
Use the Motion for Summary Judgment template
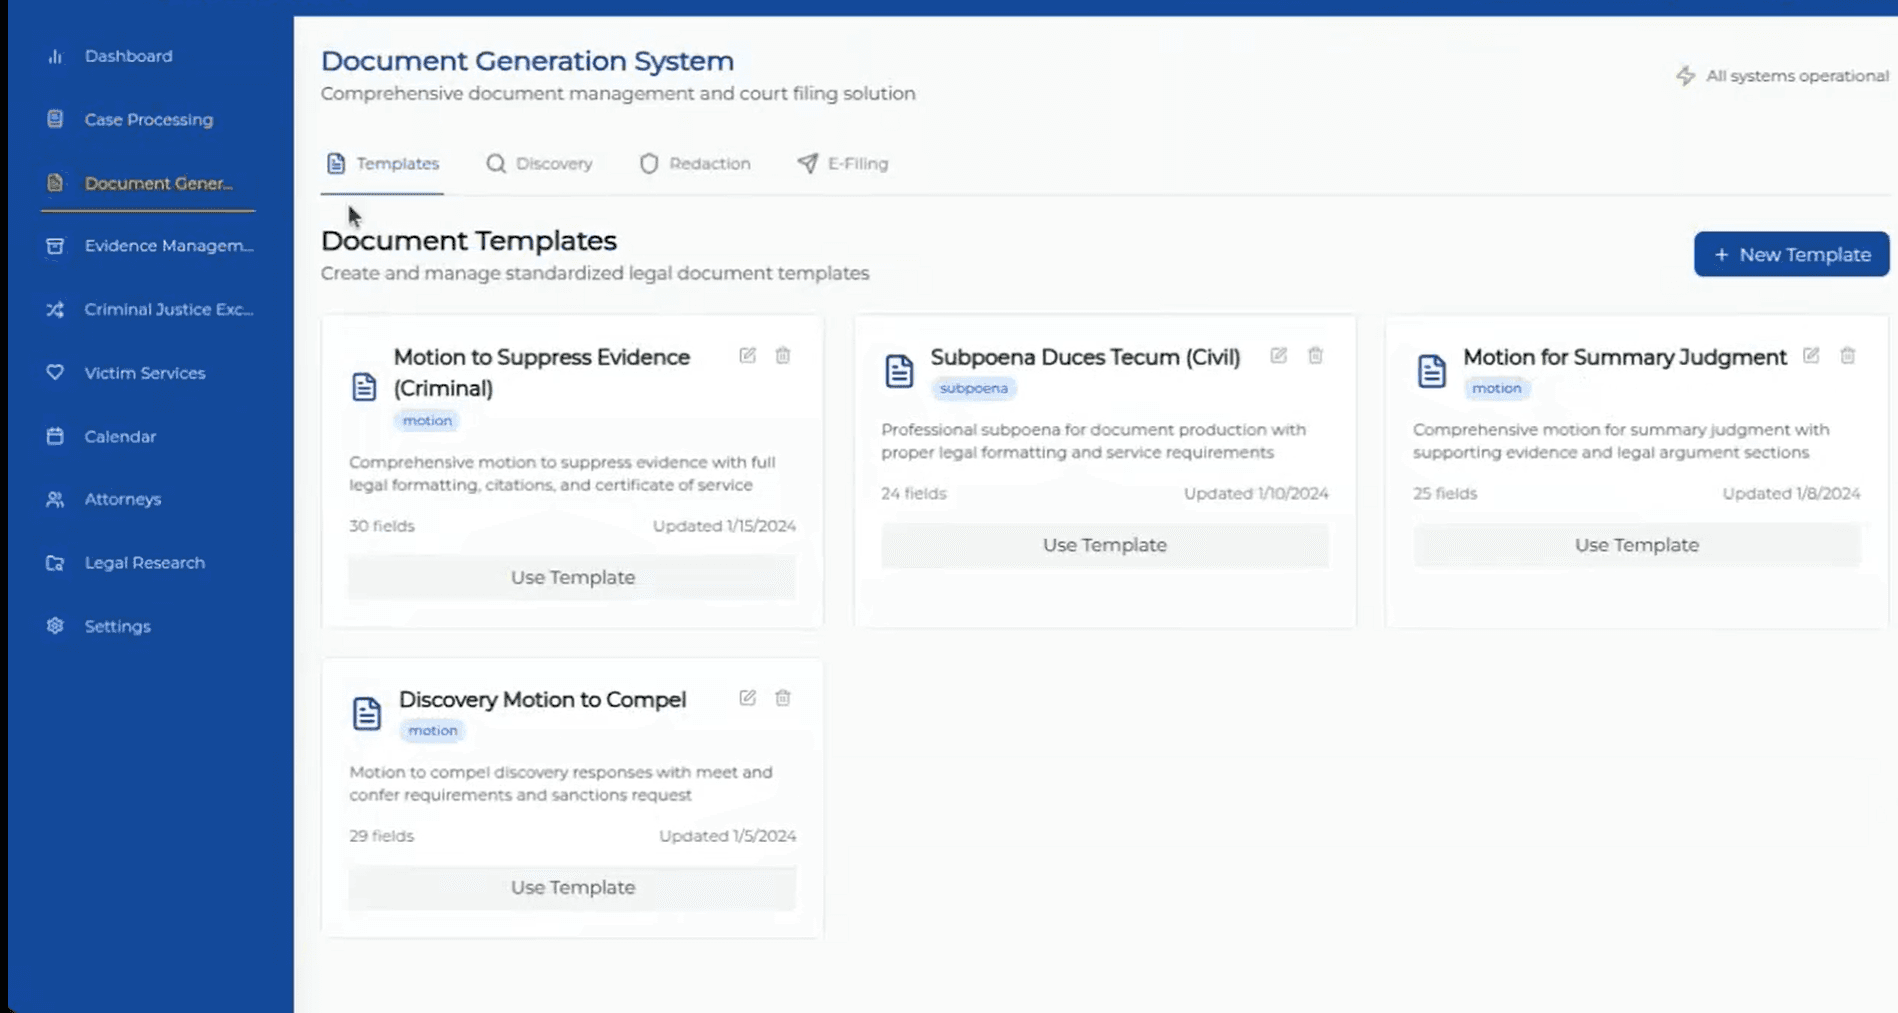coord(1637,545)
